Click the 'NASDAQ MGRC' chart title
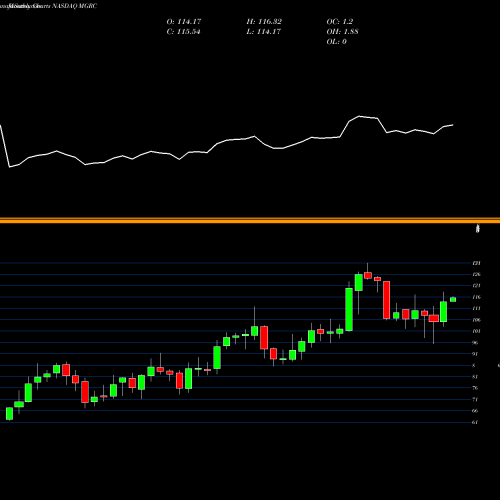 click(74, 6)
